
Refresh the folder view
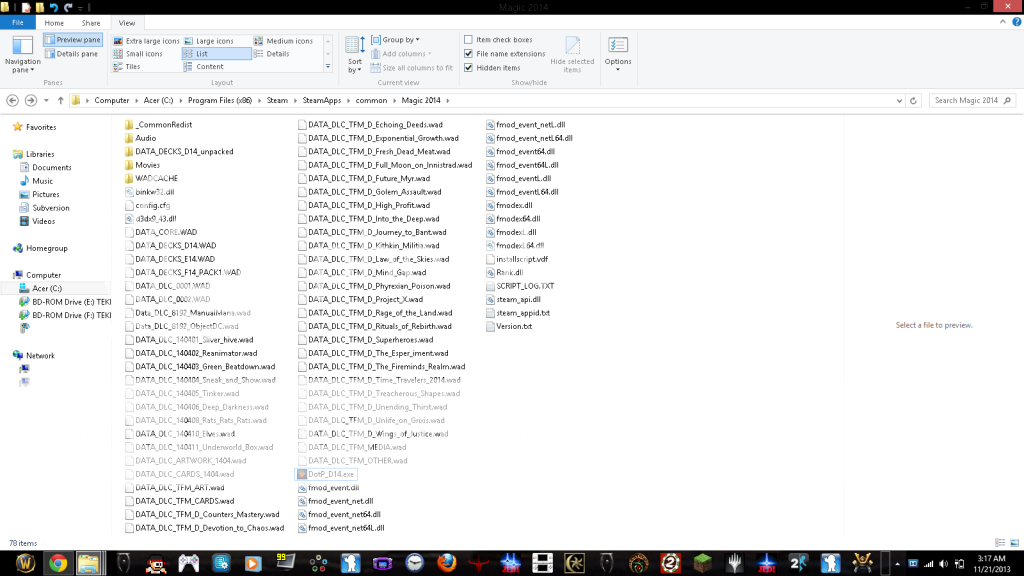(914, 101)
